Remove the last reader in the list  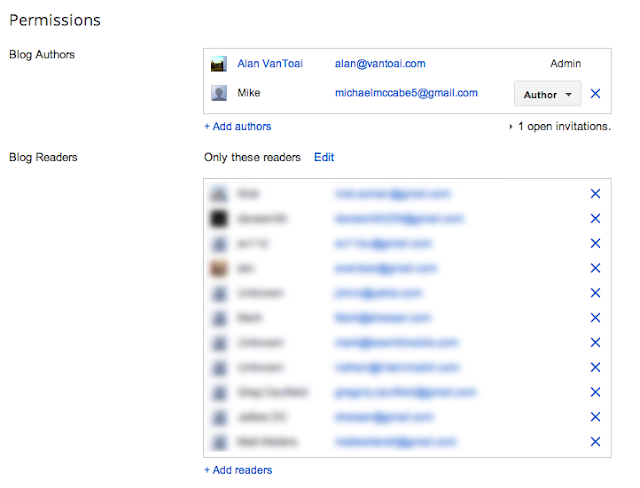point(595,441)
